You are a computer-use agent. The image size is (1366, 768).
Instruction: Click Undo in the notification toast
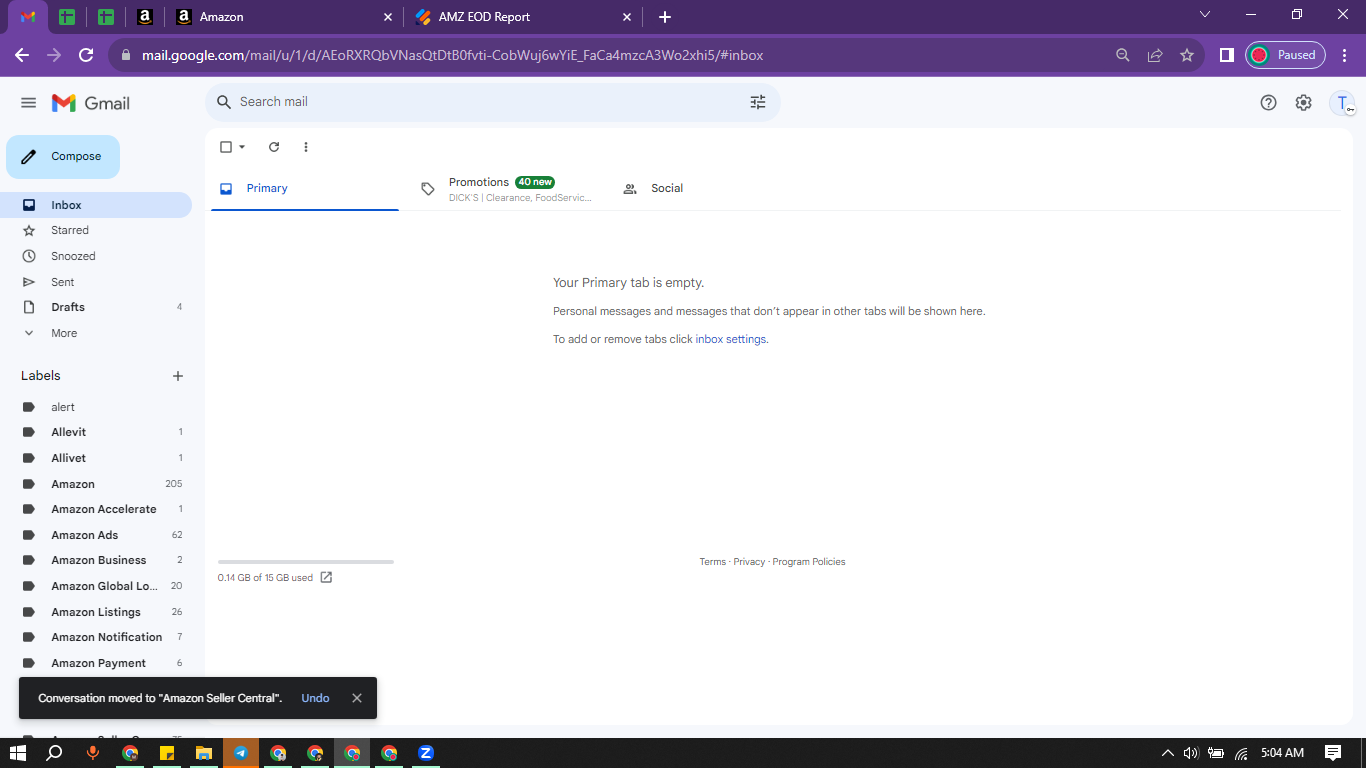click(x=315, y=698)
